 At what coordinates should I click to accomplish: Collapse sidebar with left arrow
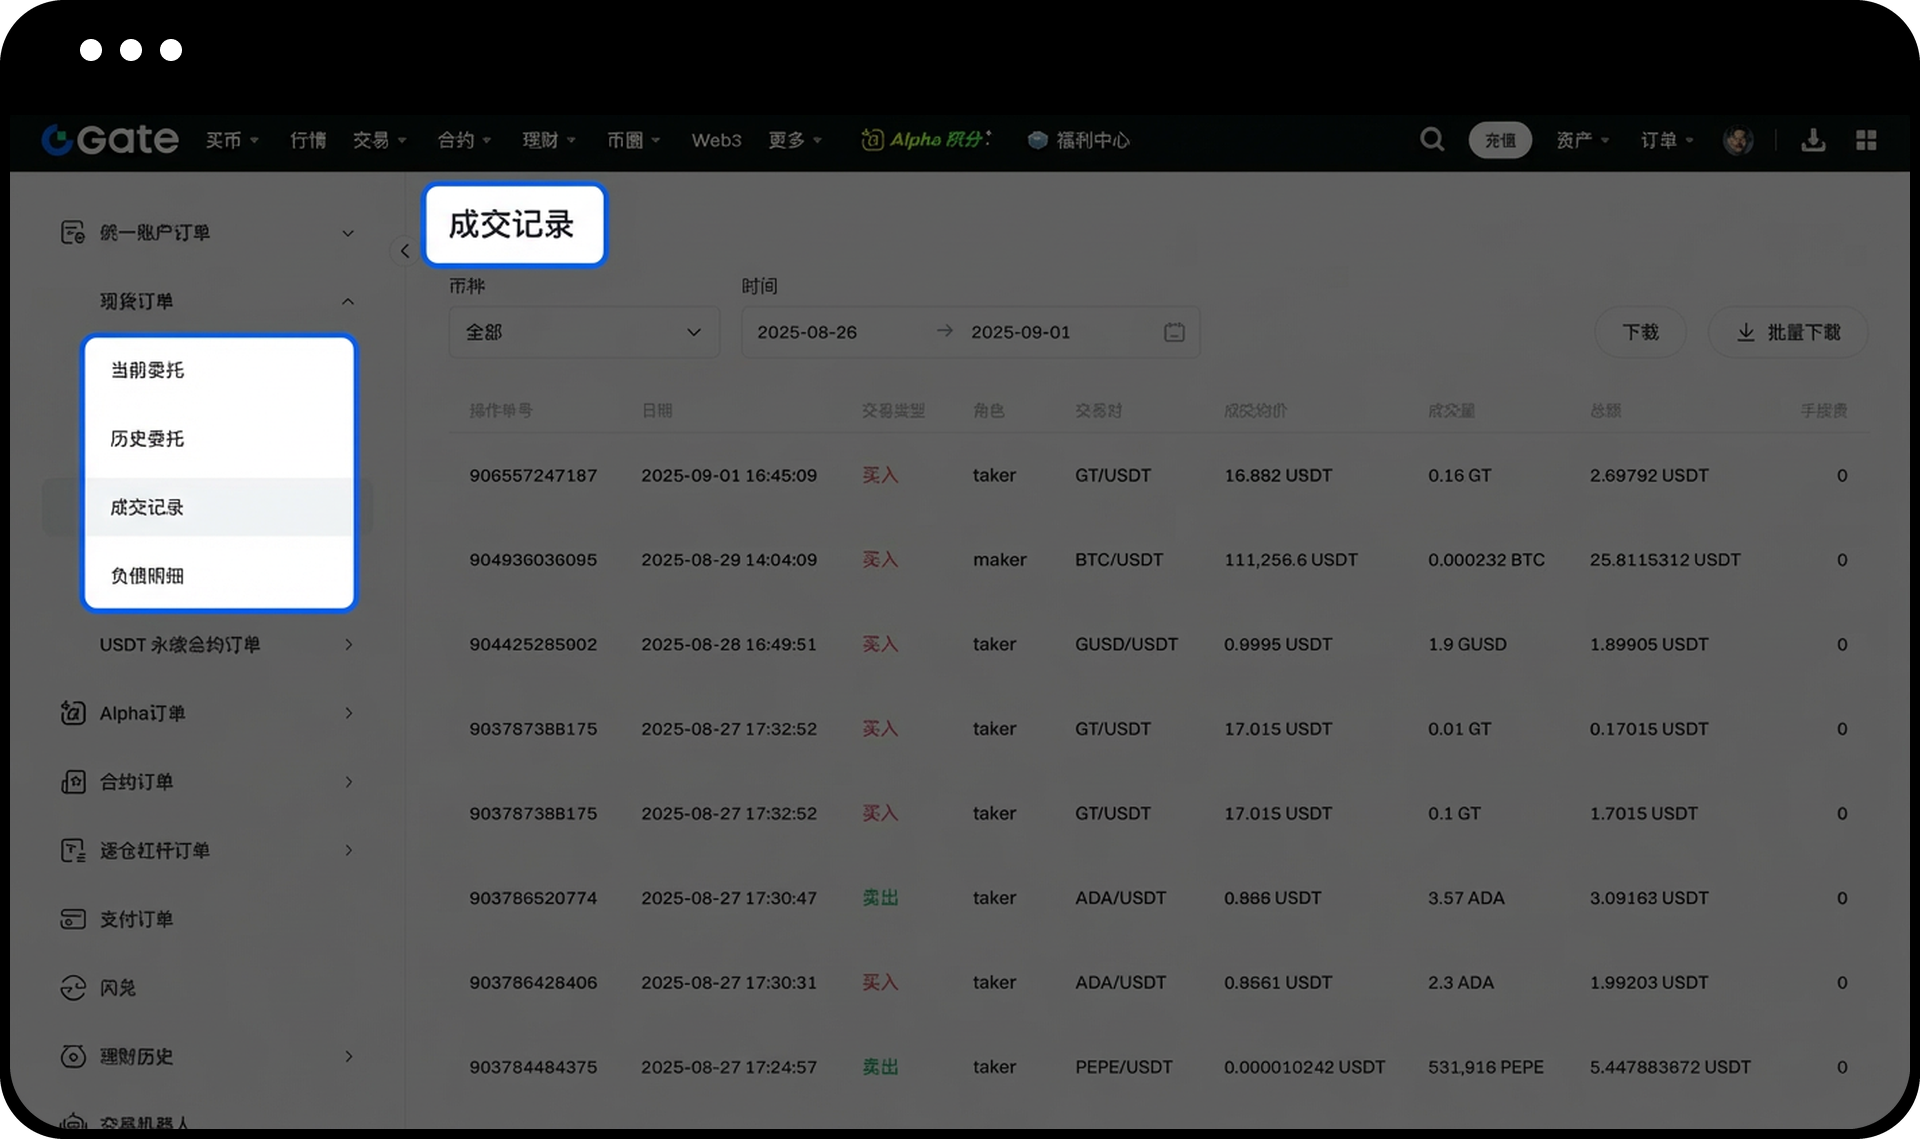coord(404,251)
